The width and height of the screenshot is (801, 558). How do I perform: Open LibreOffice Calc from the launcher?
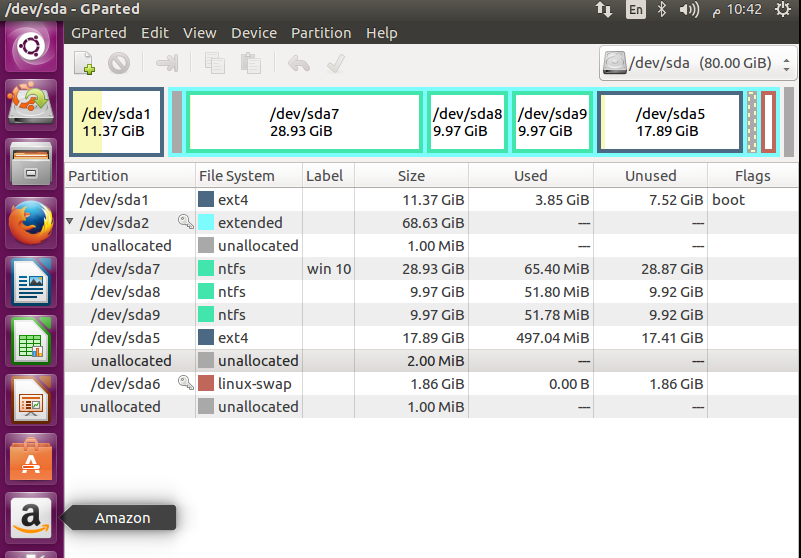click(x=31, y=341)
